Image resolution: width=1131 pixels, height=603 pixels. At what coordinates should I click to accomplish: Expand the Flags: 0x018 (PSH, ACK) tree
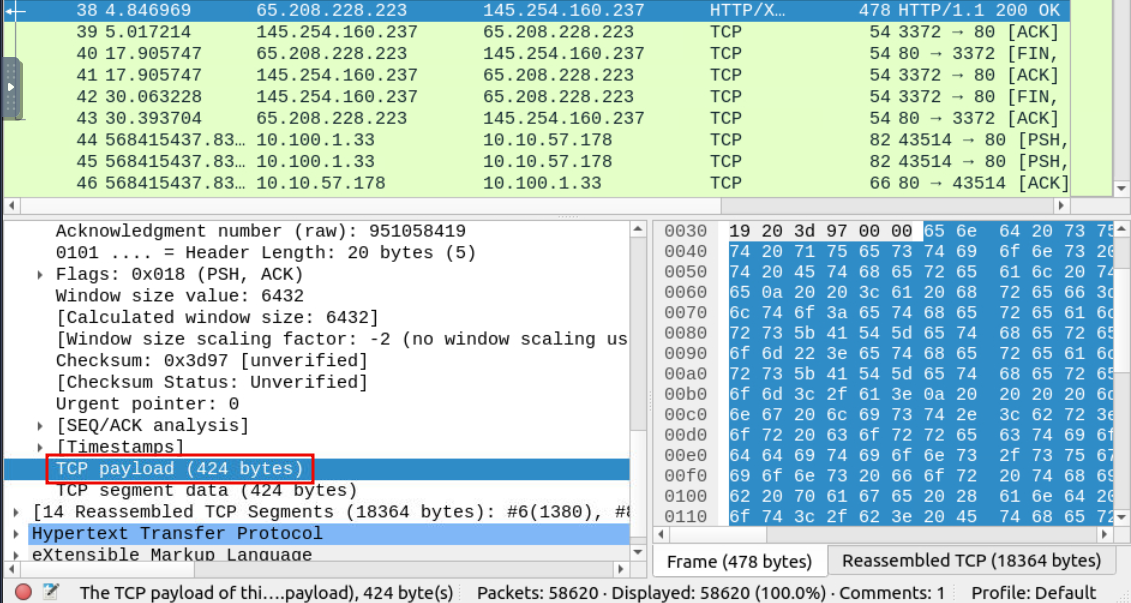pos(40,275)
